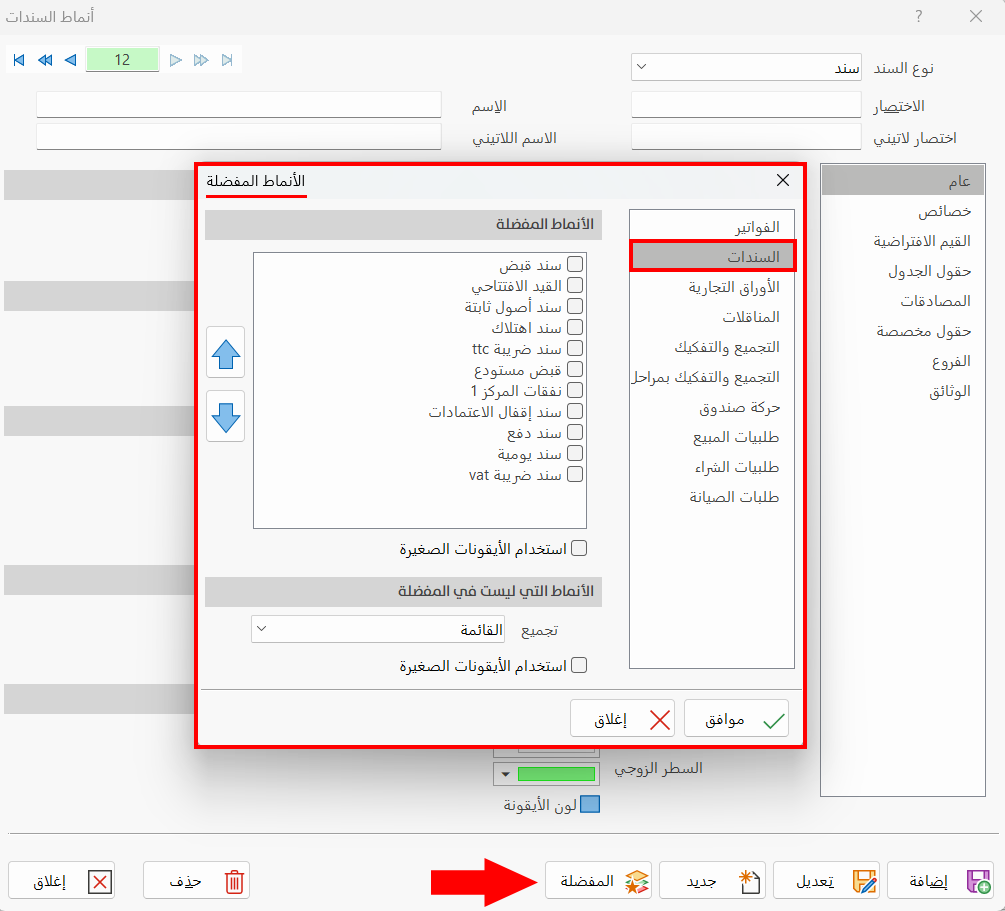Open the نوع السند dropdown

[746, 67]
